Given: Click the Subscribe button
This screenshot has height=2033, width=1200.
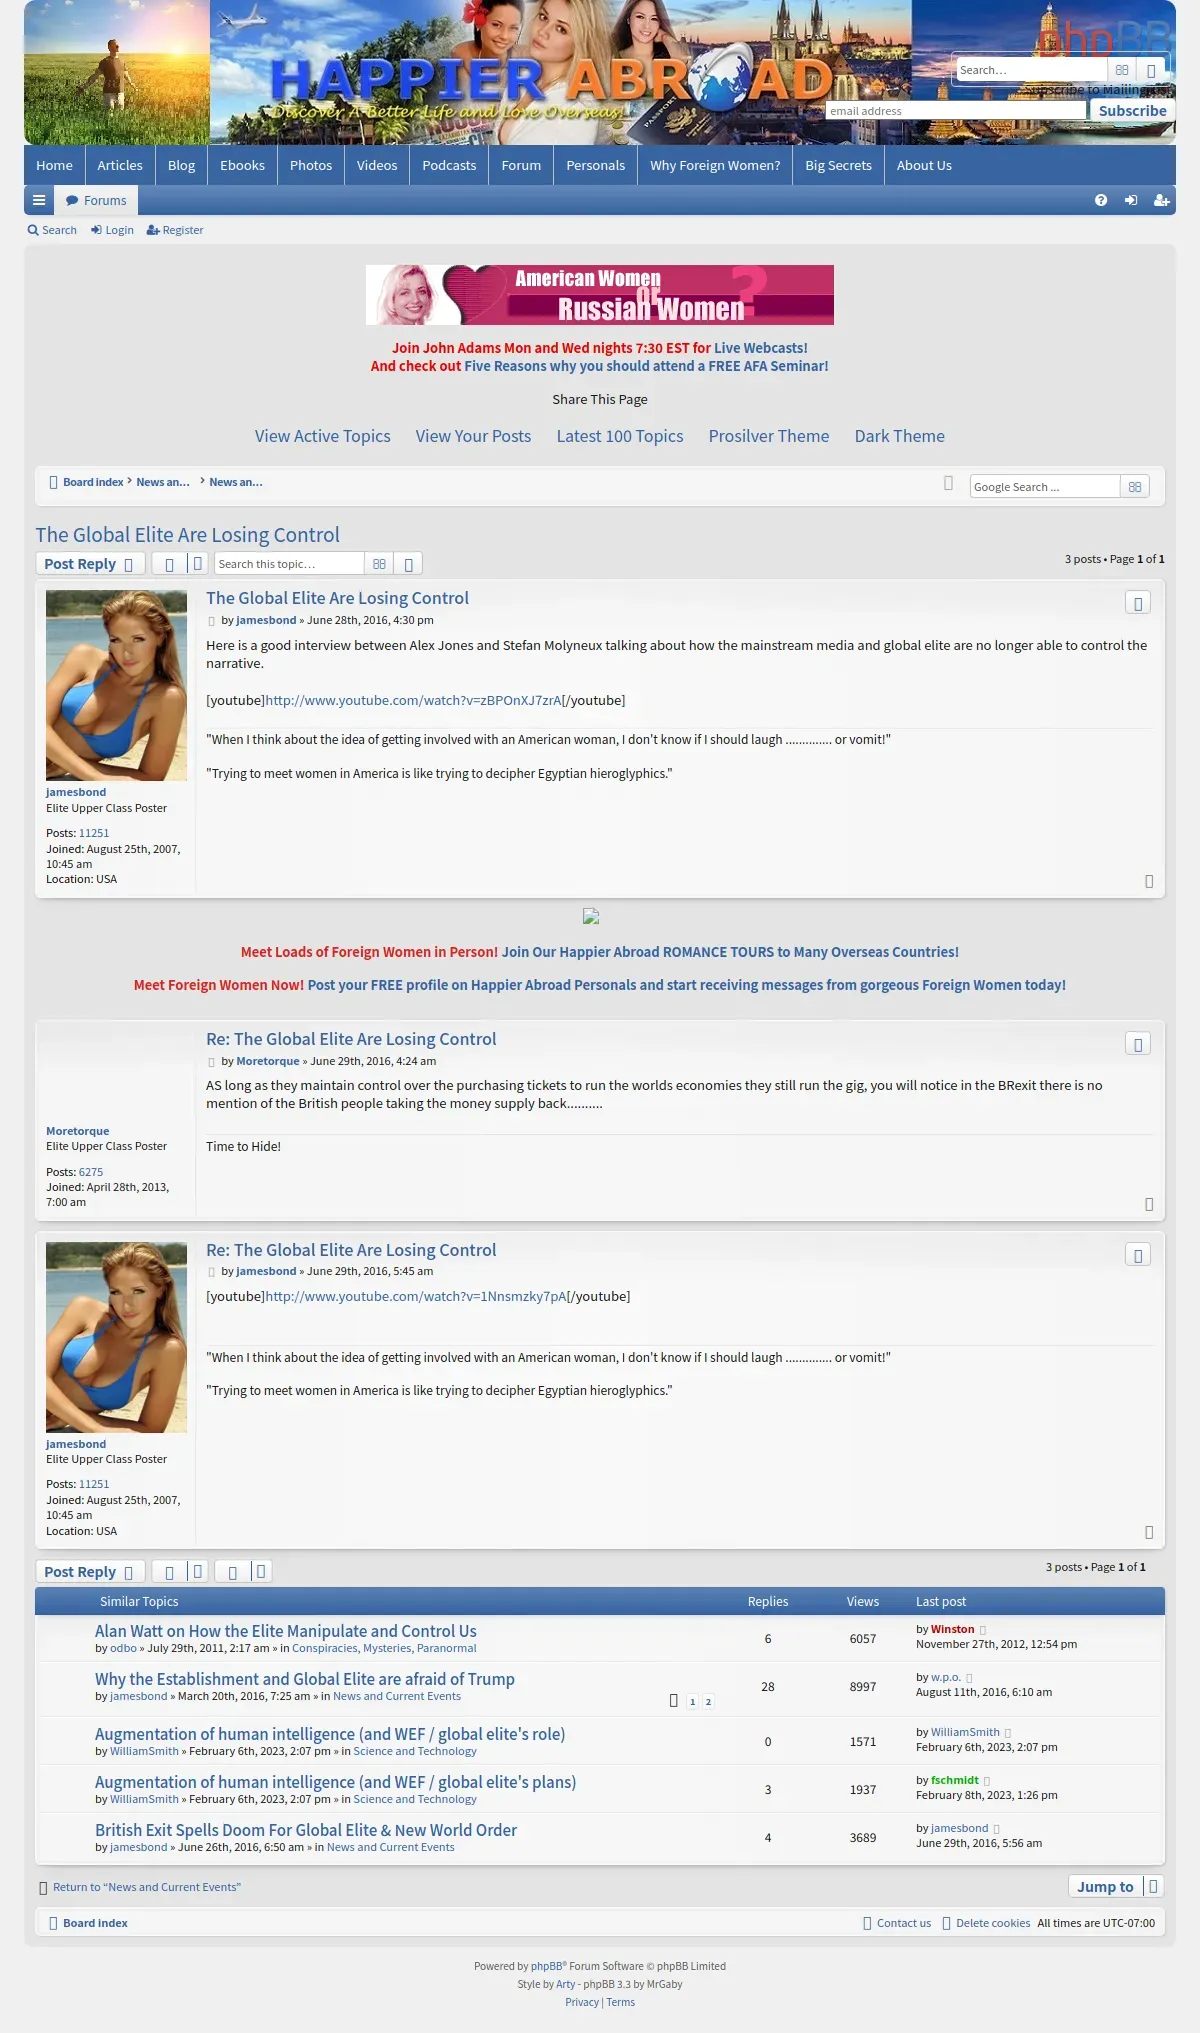Looking at the screenshot, I should tap(1132, 110).
